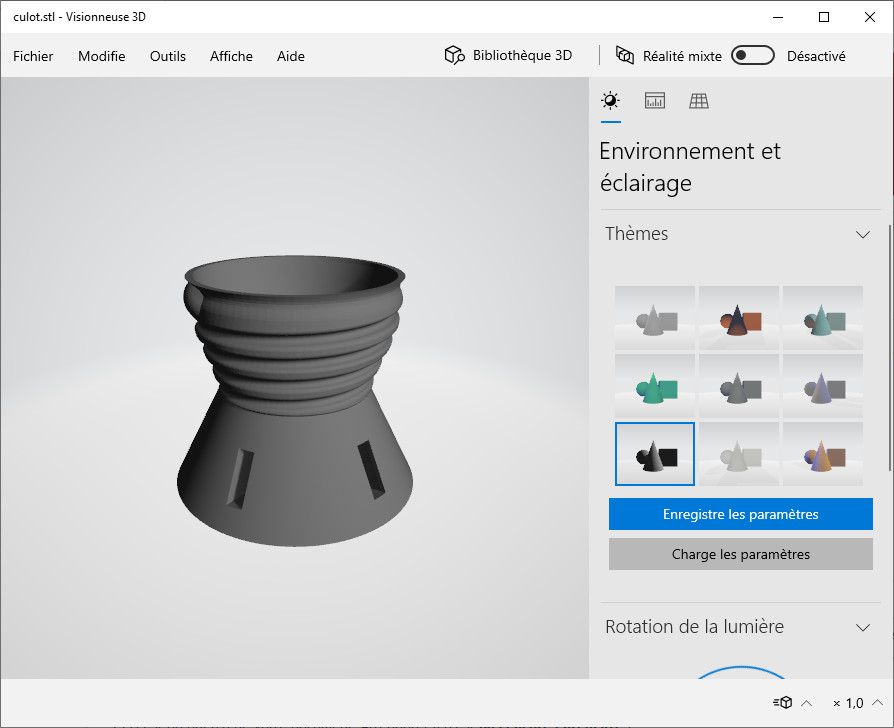
Task: Click the Réalité mixte icon
Action: [x=626, y=56]
